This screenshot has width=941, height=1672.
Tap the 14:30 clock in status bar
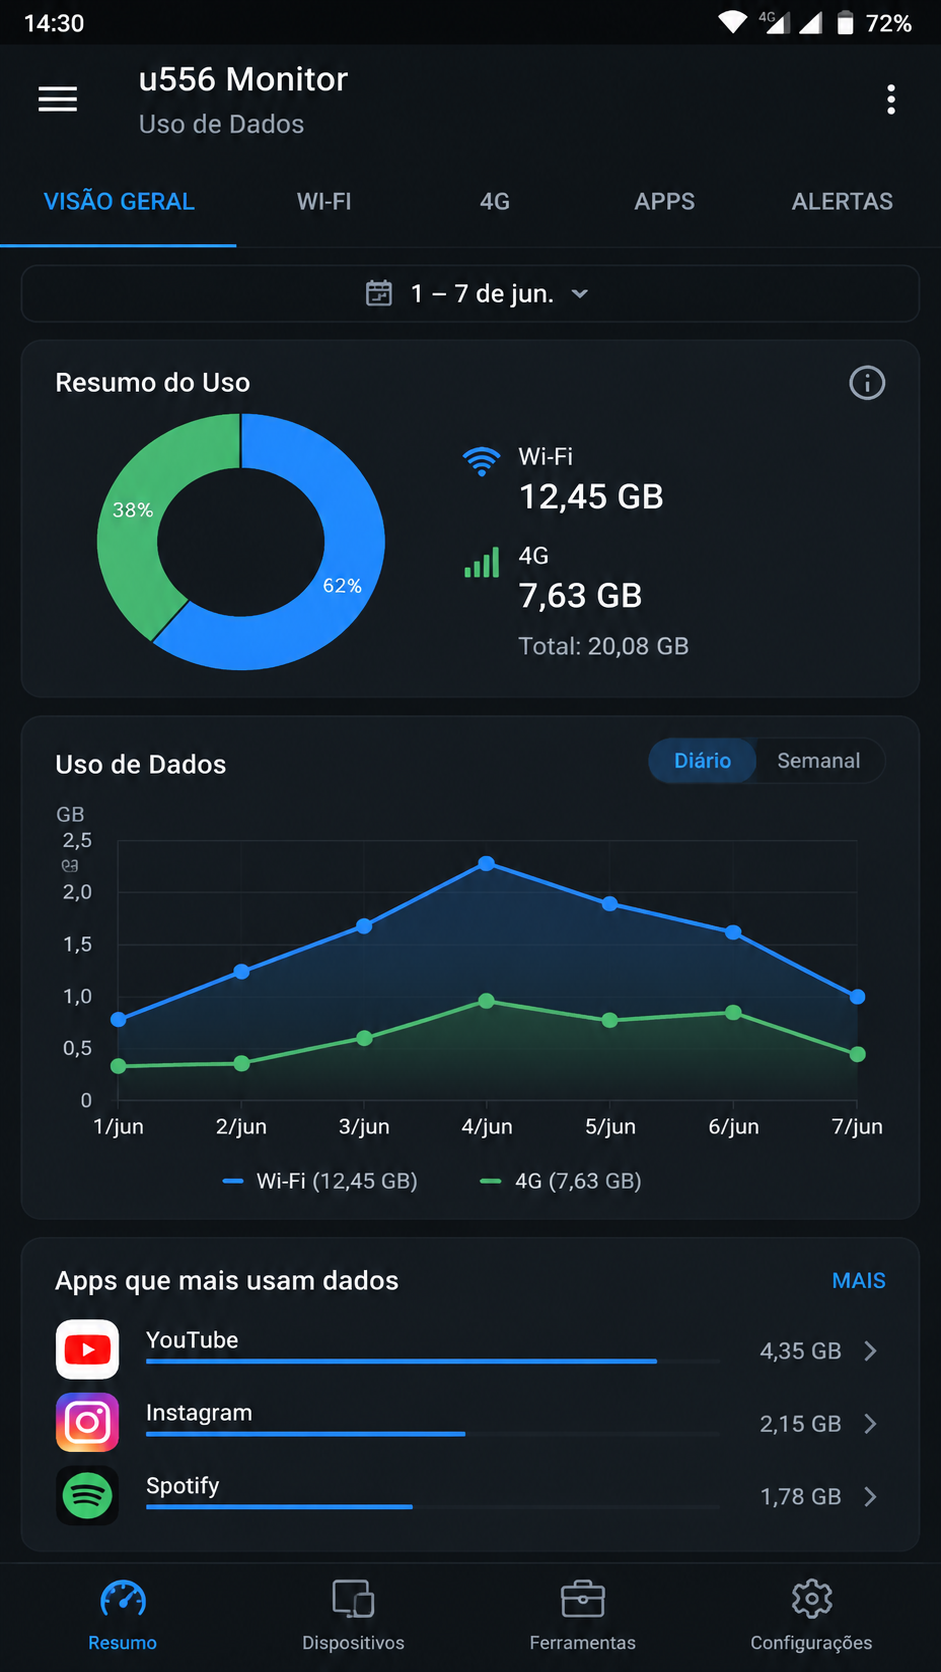(54, 23)
